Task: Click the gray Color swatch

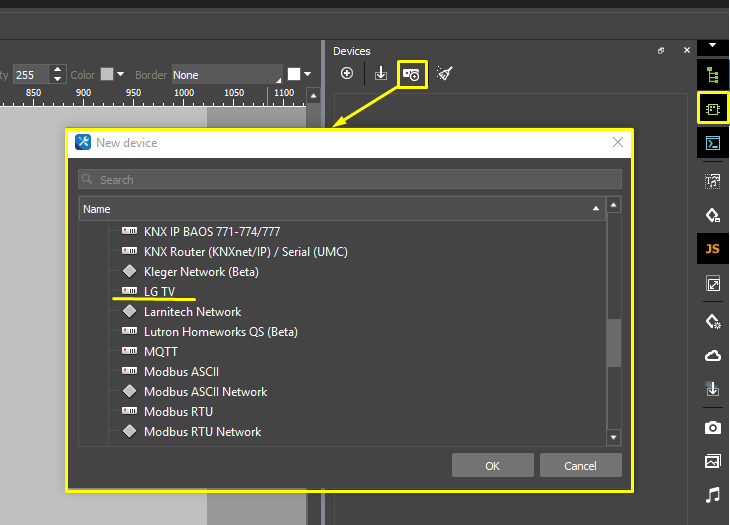Action: click(106, 75)
